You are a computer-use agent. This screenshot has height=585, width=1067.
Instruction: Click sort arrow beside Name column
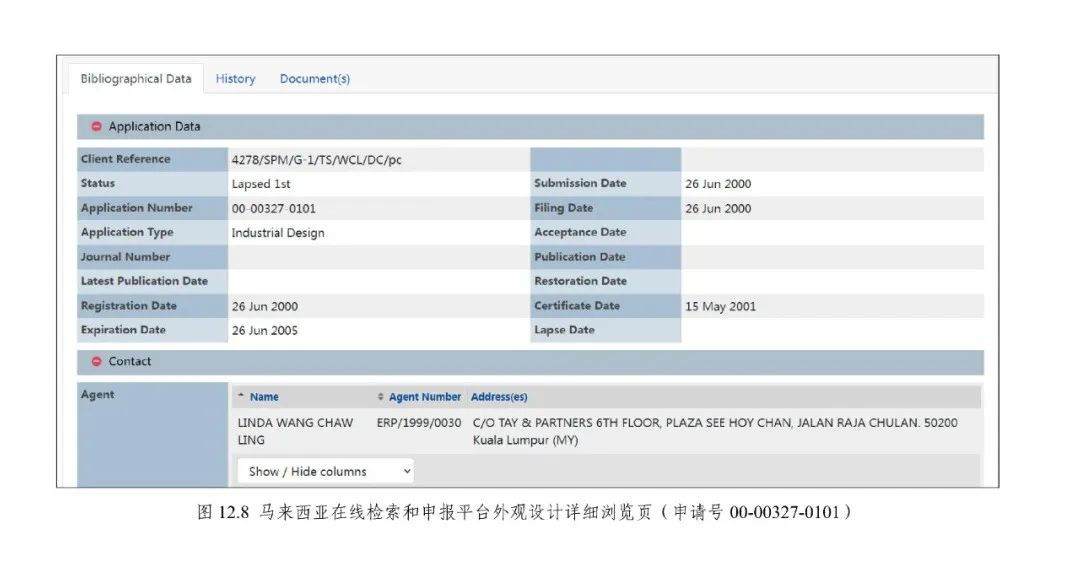click(241, 397)
